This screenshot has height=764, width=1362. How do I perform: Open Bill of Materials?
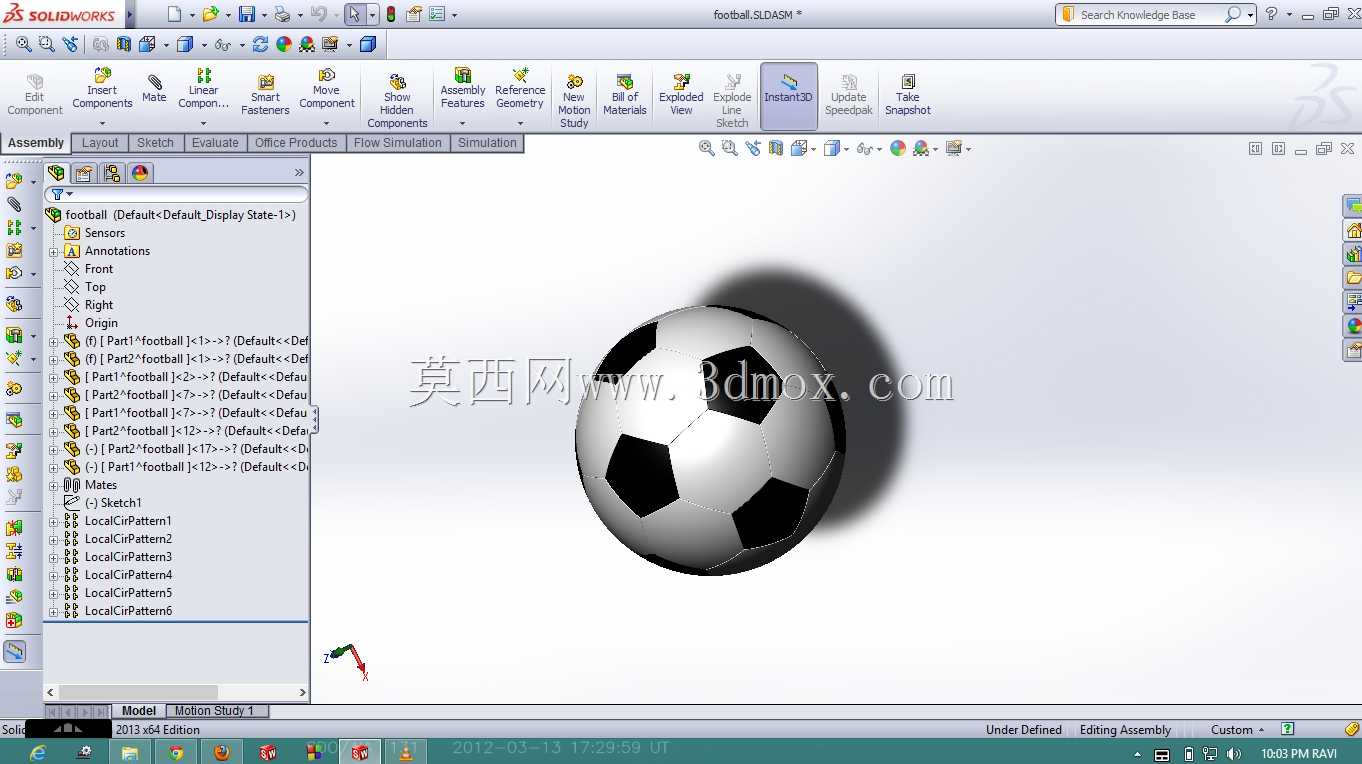[625, 95]
